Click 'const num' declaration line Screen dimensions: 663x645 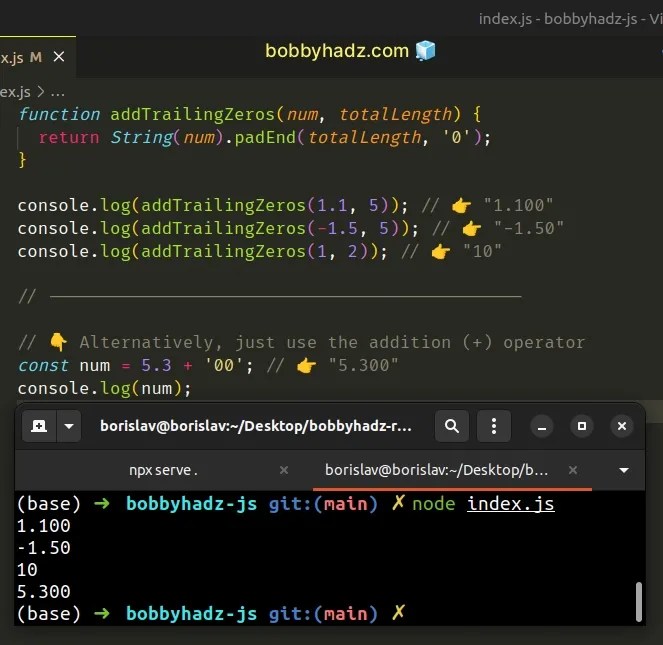(208, 365)
